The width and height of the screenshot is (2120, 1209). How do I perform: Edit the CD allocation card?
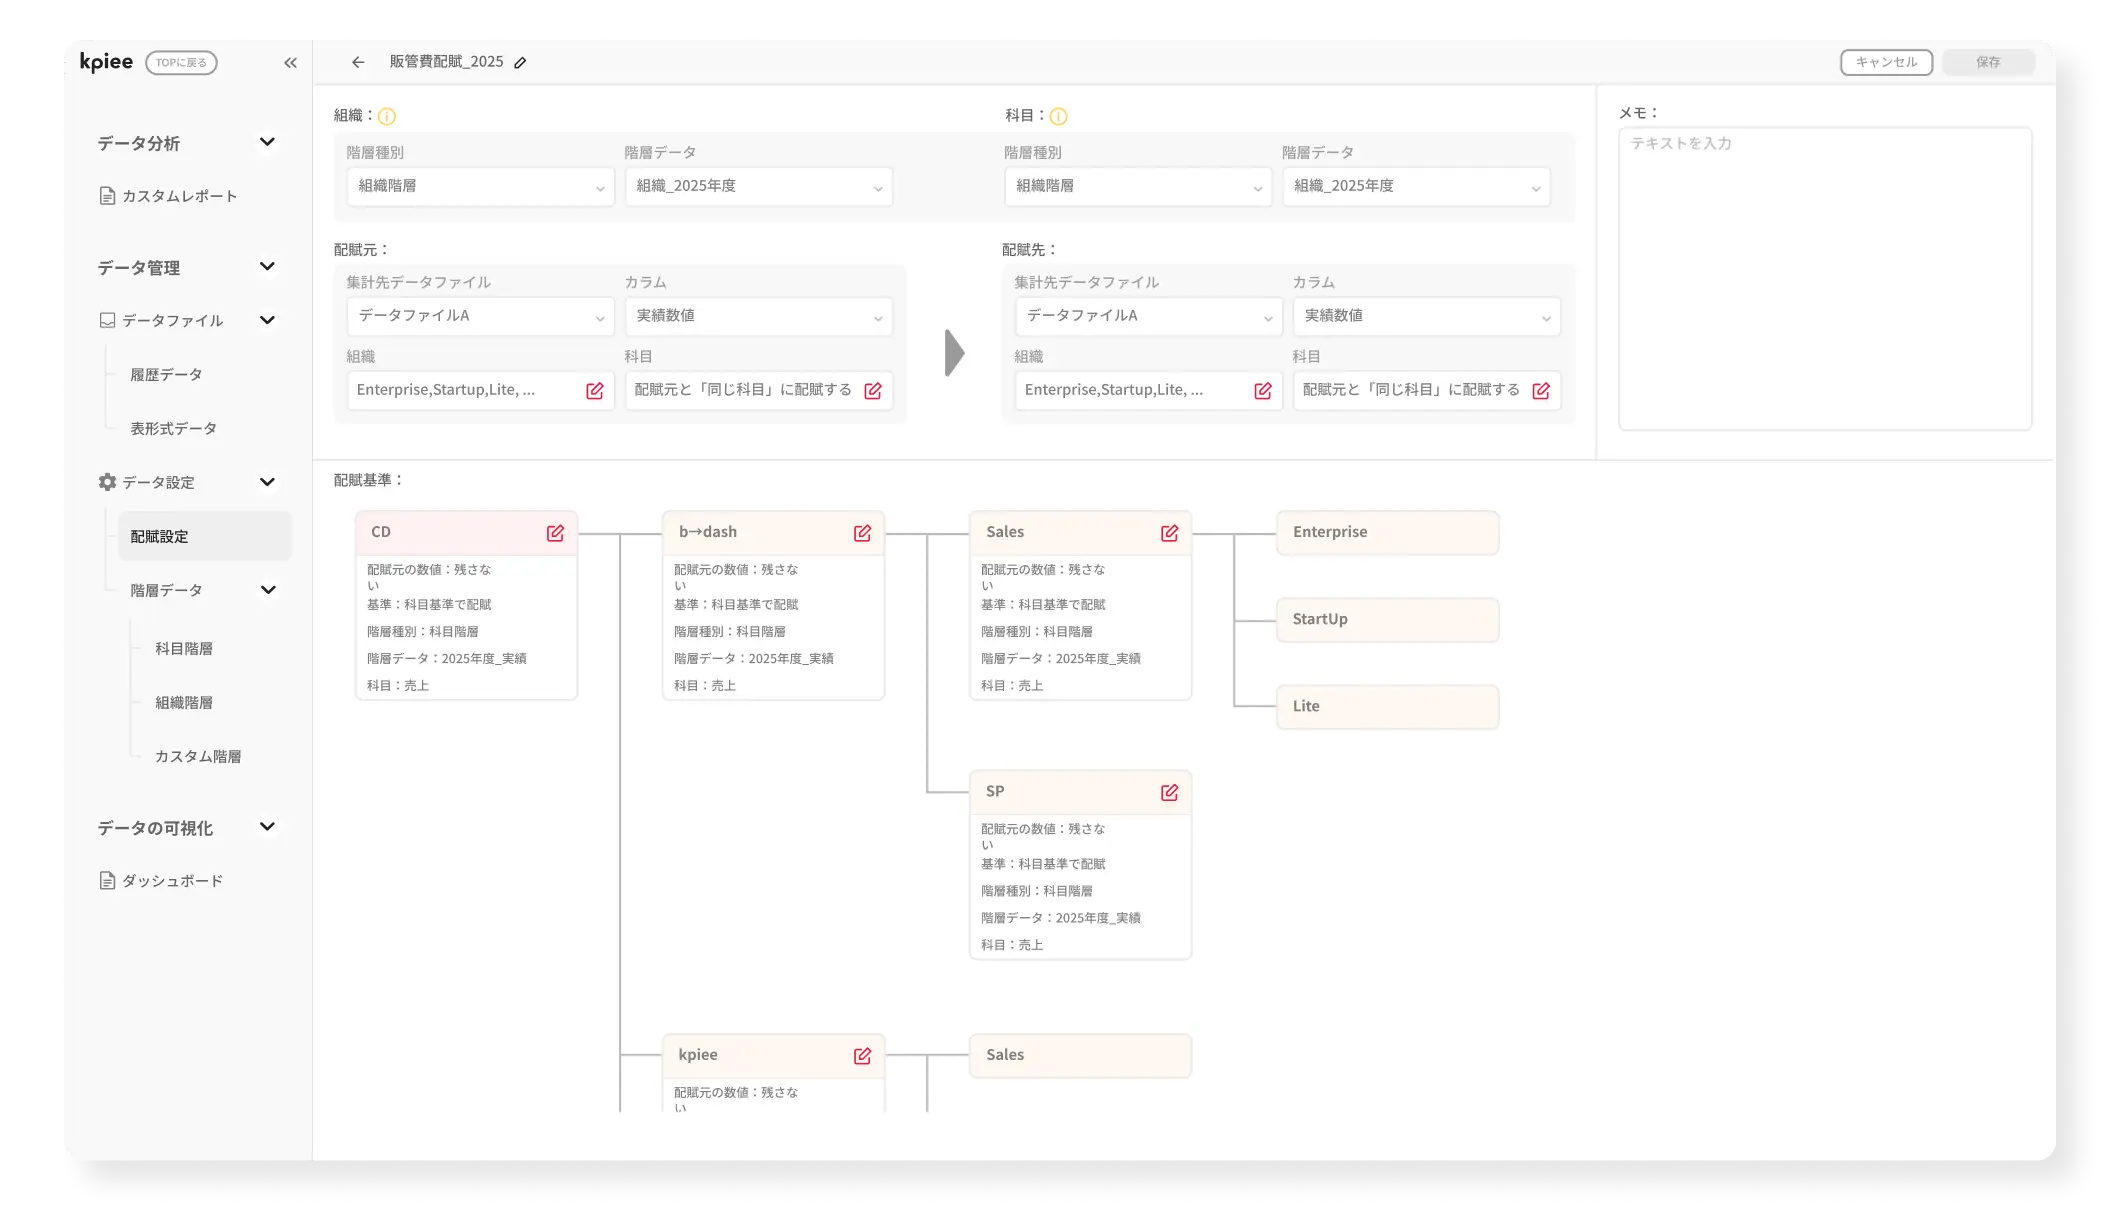(x=555, y=534)
